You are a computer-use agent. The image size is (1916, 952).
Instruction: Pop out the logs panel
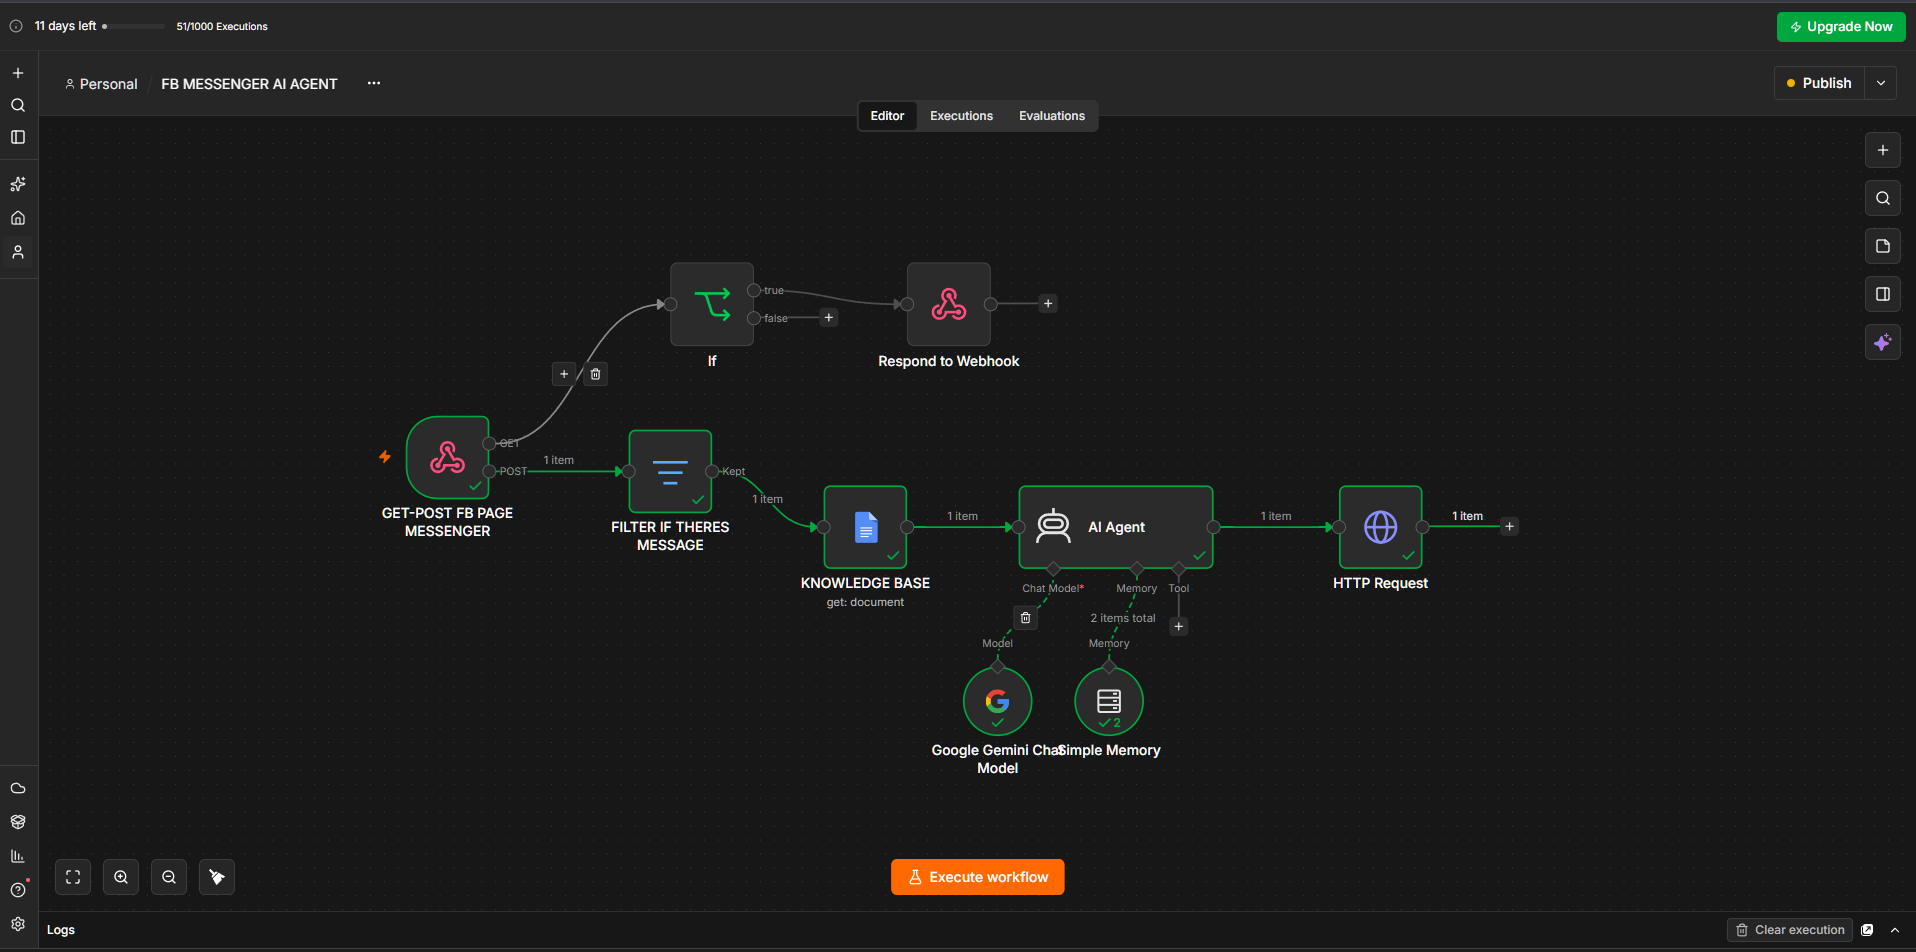pyautogui.click(x=1867, y=930)
